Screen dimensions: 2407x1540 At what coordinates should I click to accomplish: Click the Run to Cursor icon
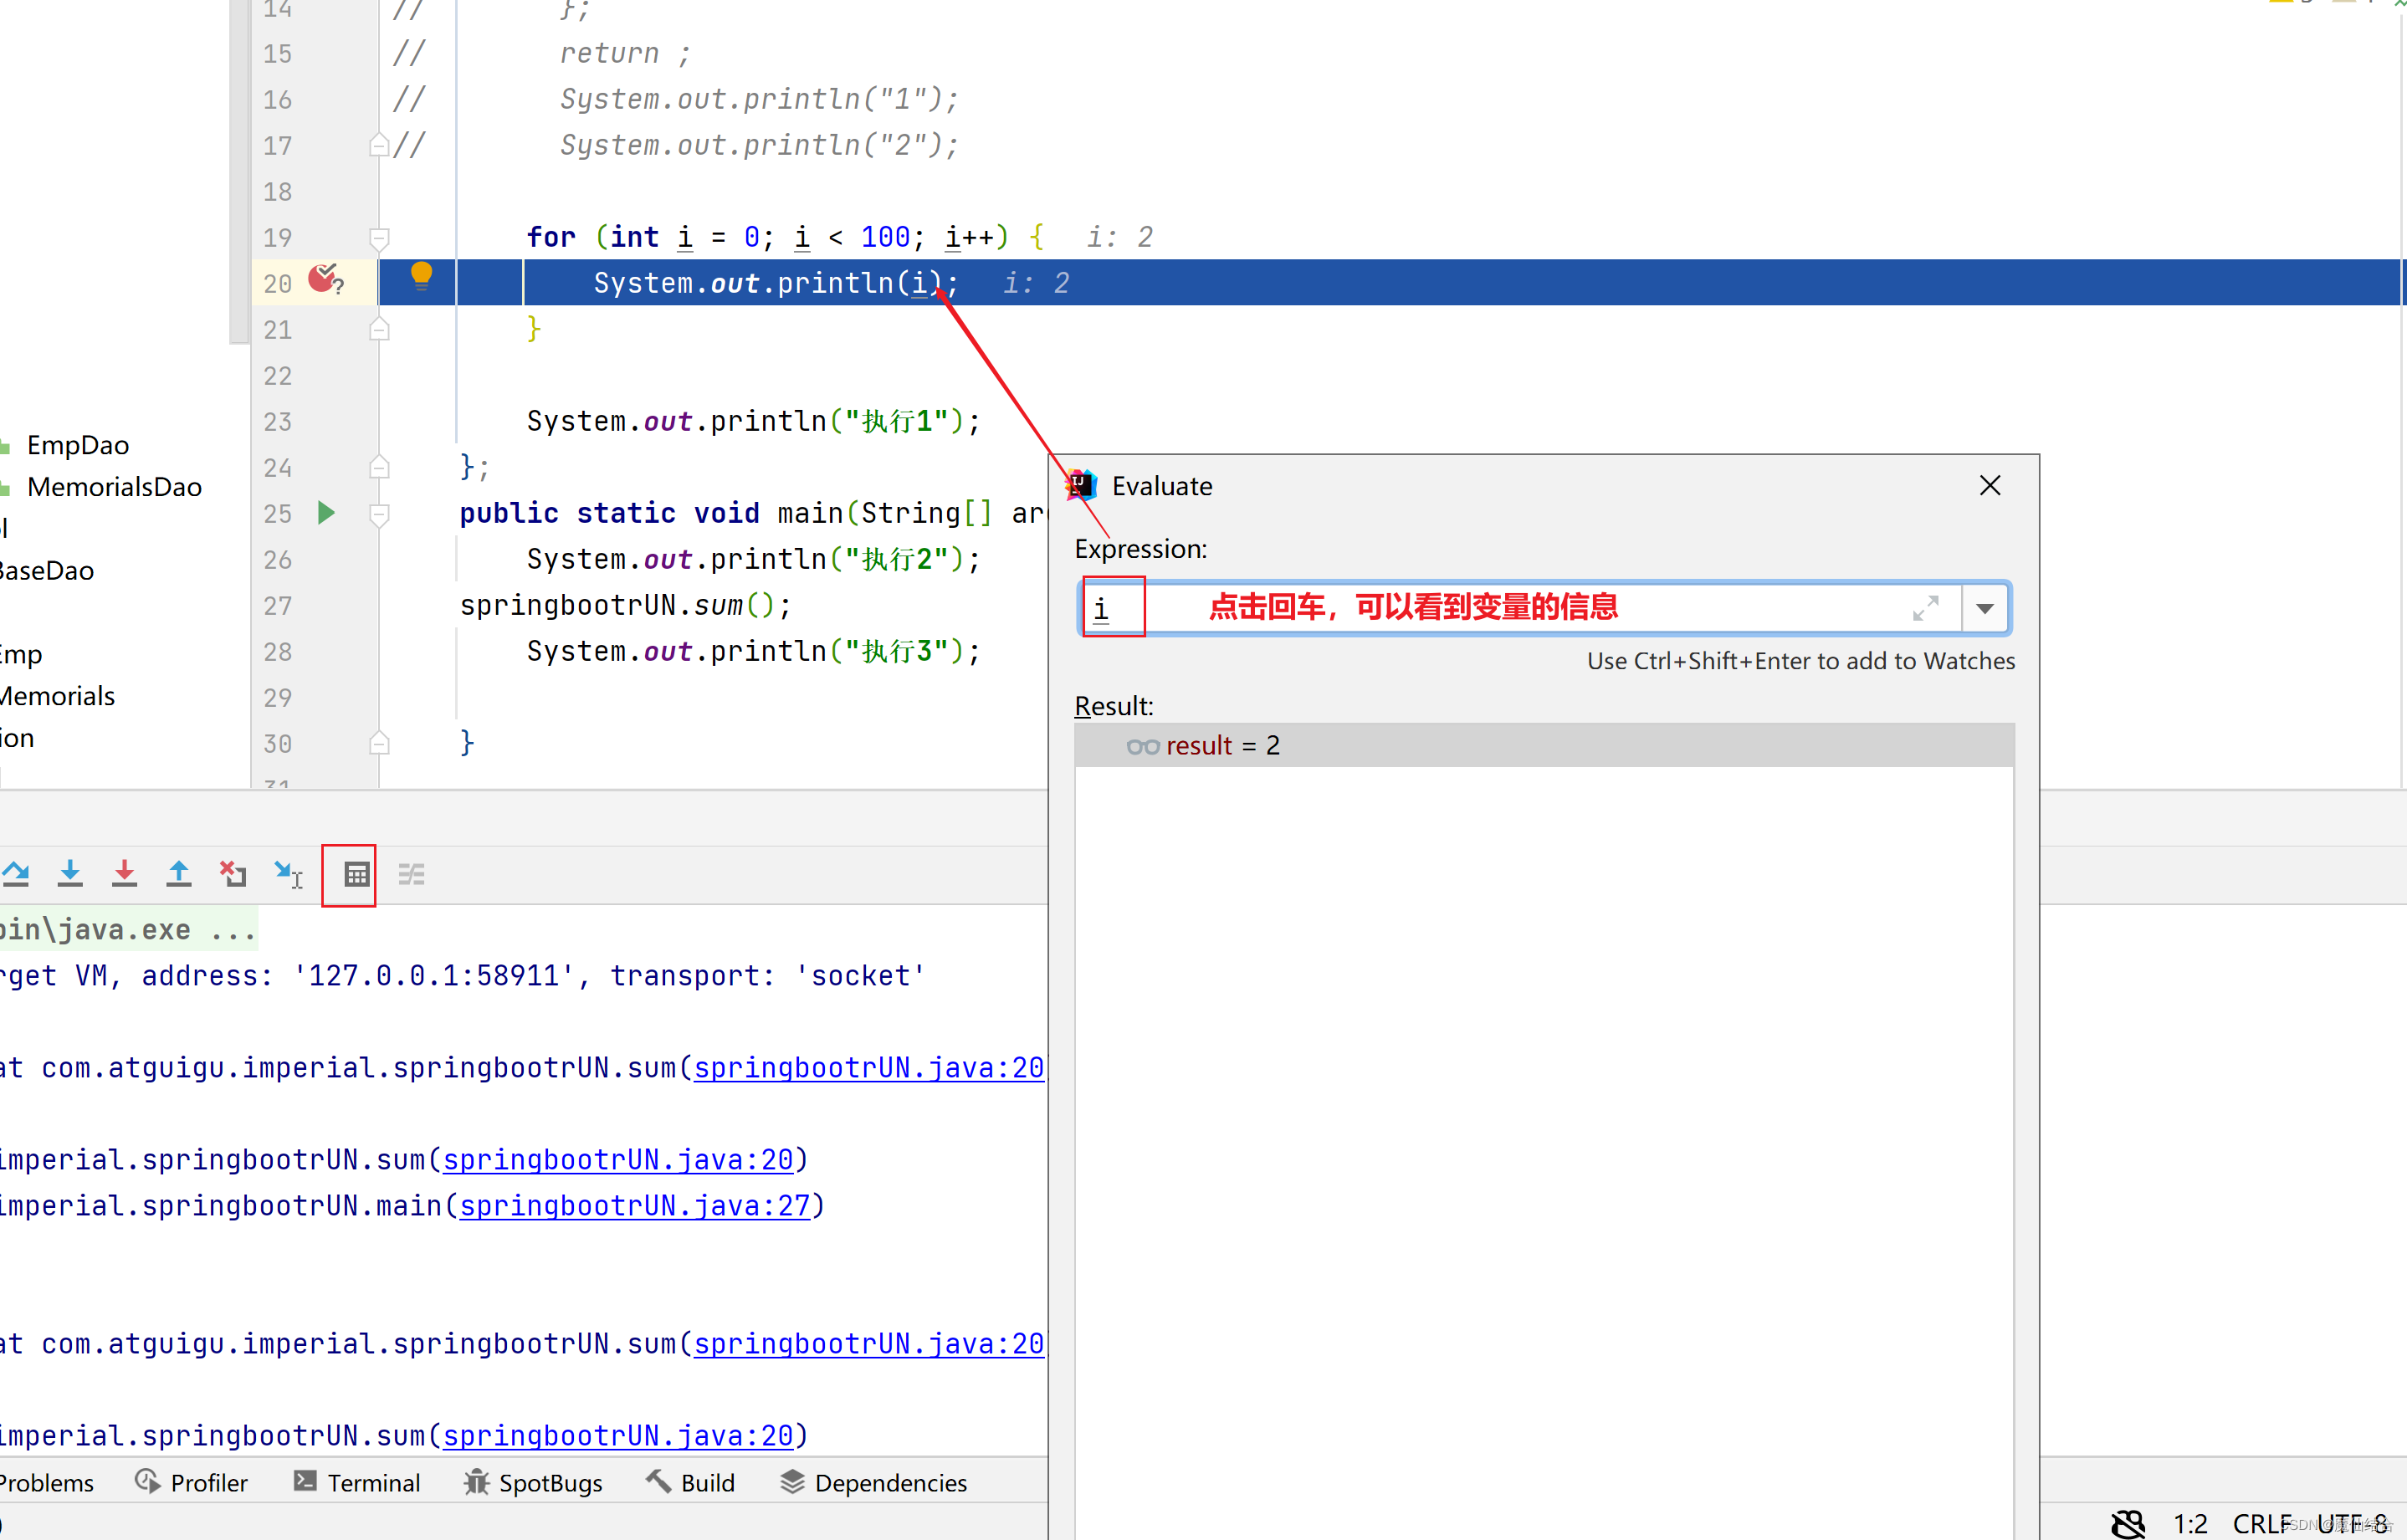click(288, 874)
